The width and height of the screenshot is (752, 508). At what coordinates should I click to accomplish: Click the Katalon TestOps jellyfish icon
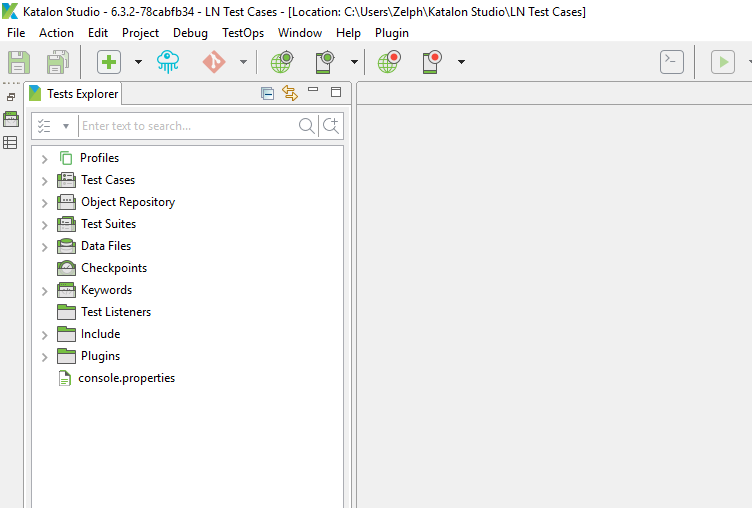(168, 62)
